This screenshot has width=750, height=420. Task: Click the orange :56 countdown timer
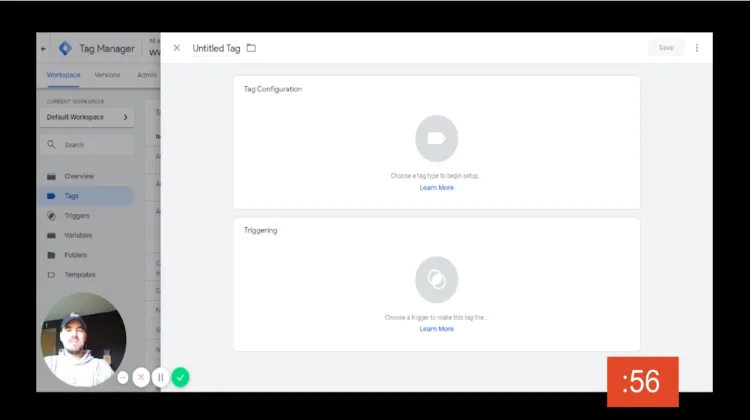[x=642, y=382]
